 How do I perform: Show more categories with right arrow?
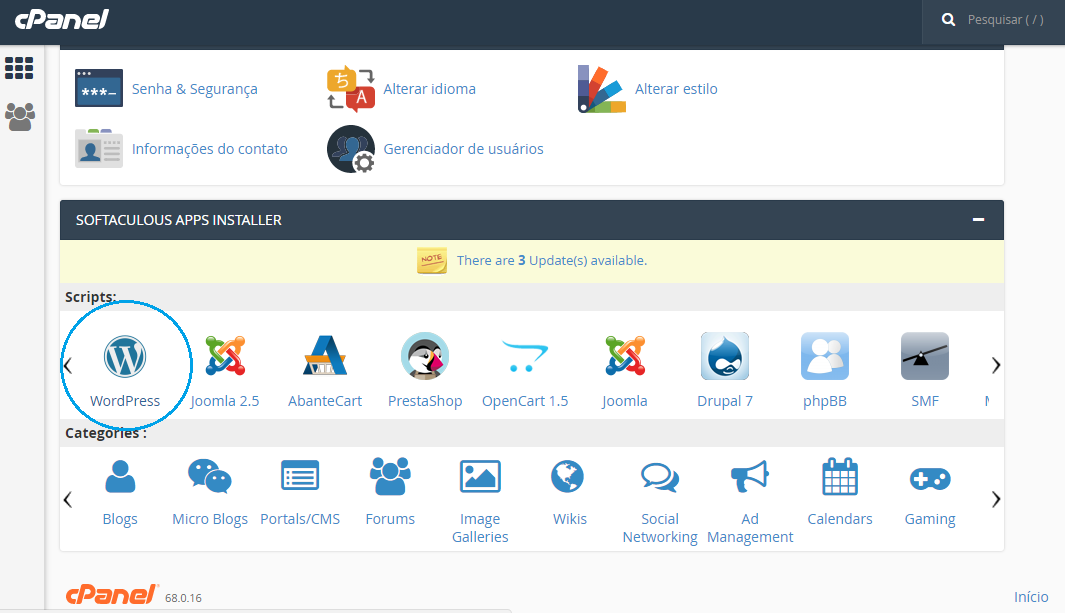coord(995,500)
